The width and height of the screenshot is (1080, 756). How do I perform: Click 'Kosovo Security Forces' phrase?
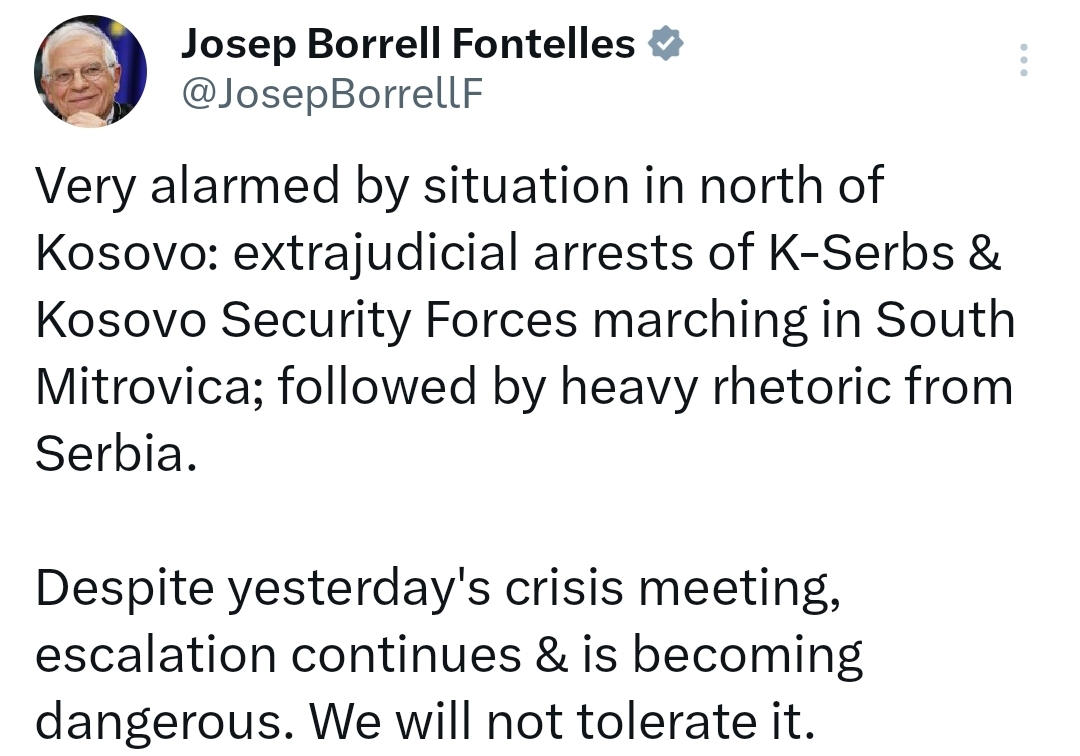pyautogui.click(x=306, y=321)
